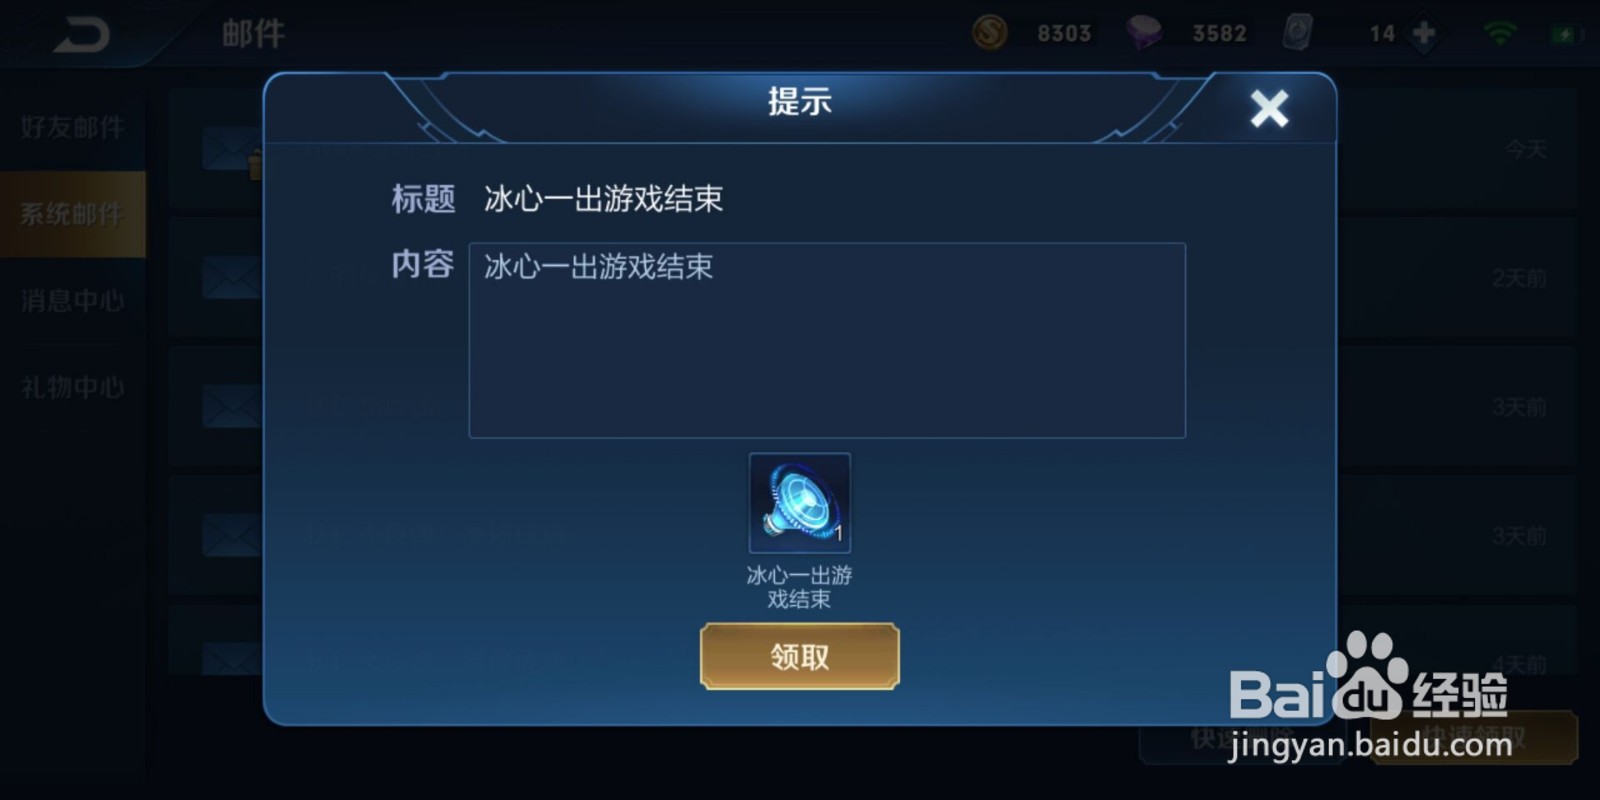Add vouchers with the plus icon
1600x800 pixels.
point(1424,33)
